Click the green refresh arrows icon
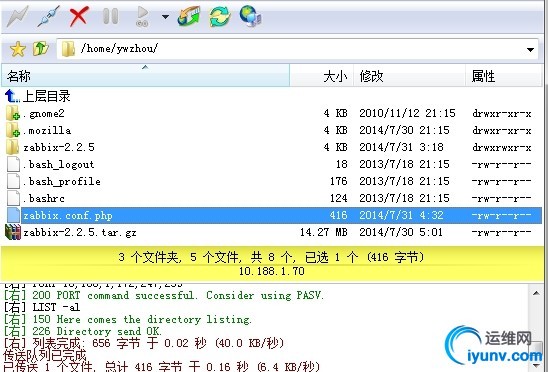Image resolution: width=548 pixels, height=372 pixels. (219, 16)
